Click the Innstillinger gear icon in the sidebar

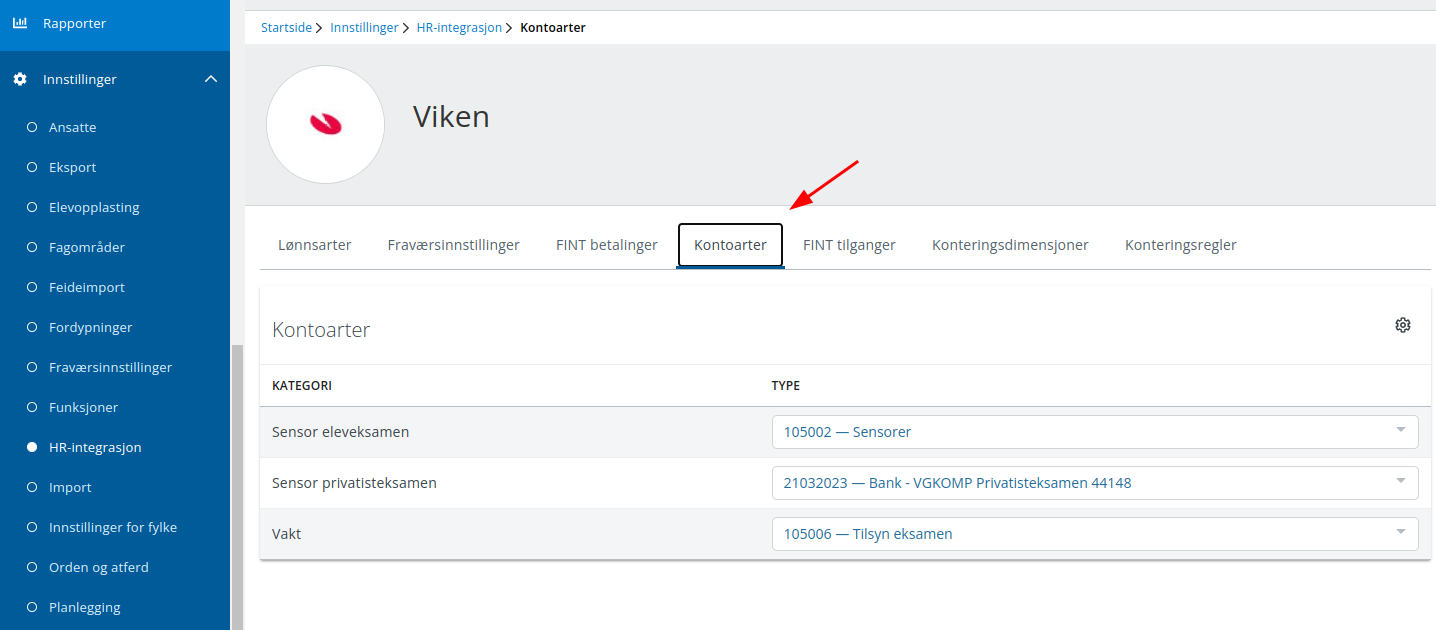click(x=20, y=79)
